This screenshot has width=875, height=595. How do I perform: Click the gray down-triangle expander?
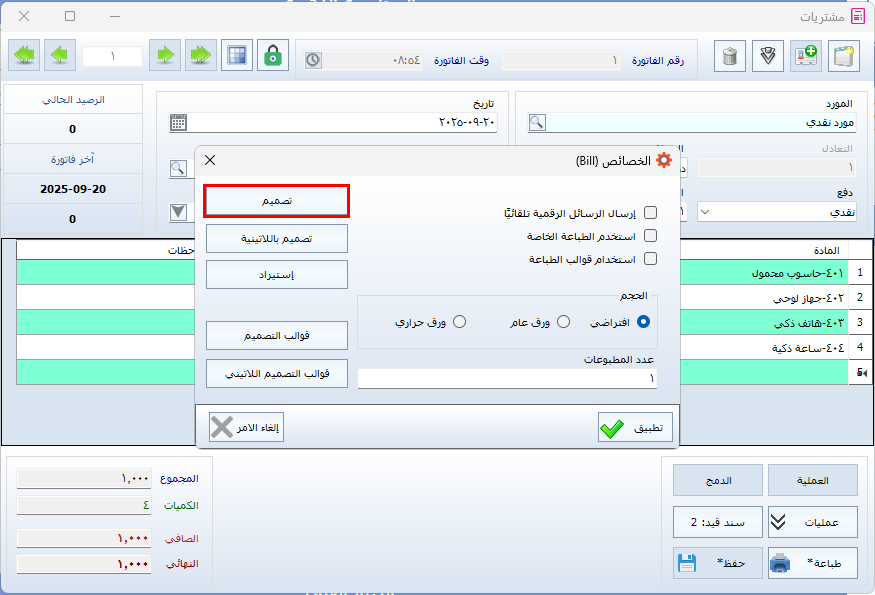pyautogui.click(x=178, y=212)
